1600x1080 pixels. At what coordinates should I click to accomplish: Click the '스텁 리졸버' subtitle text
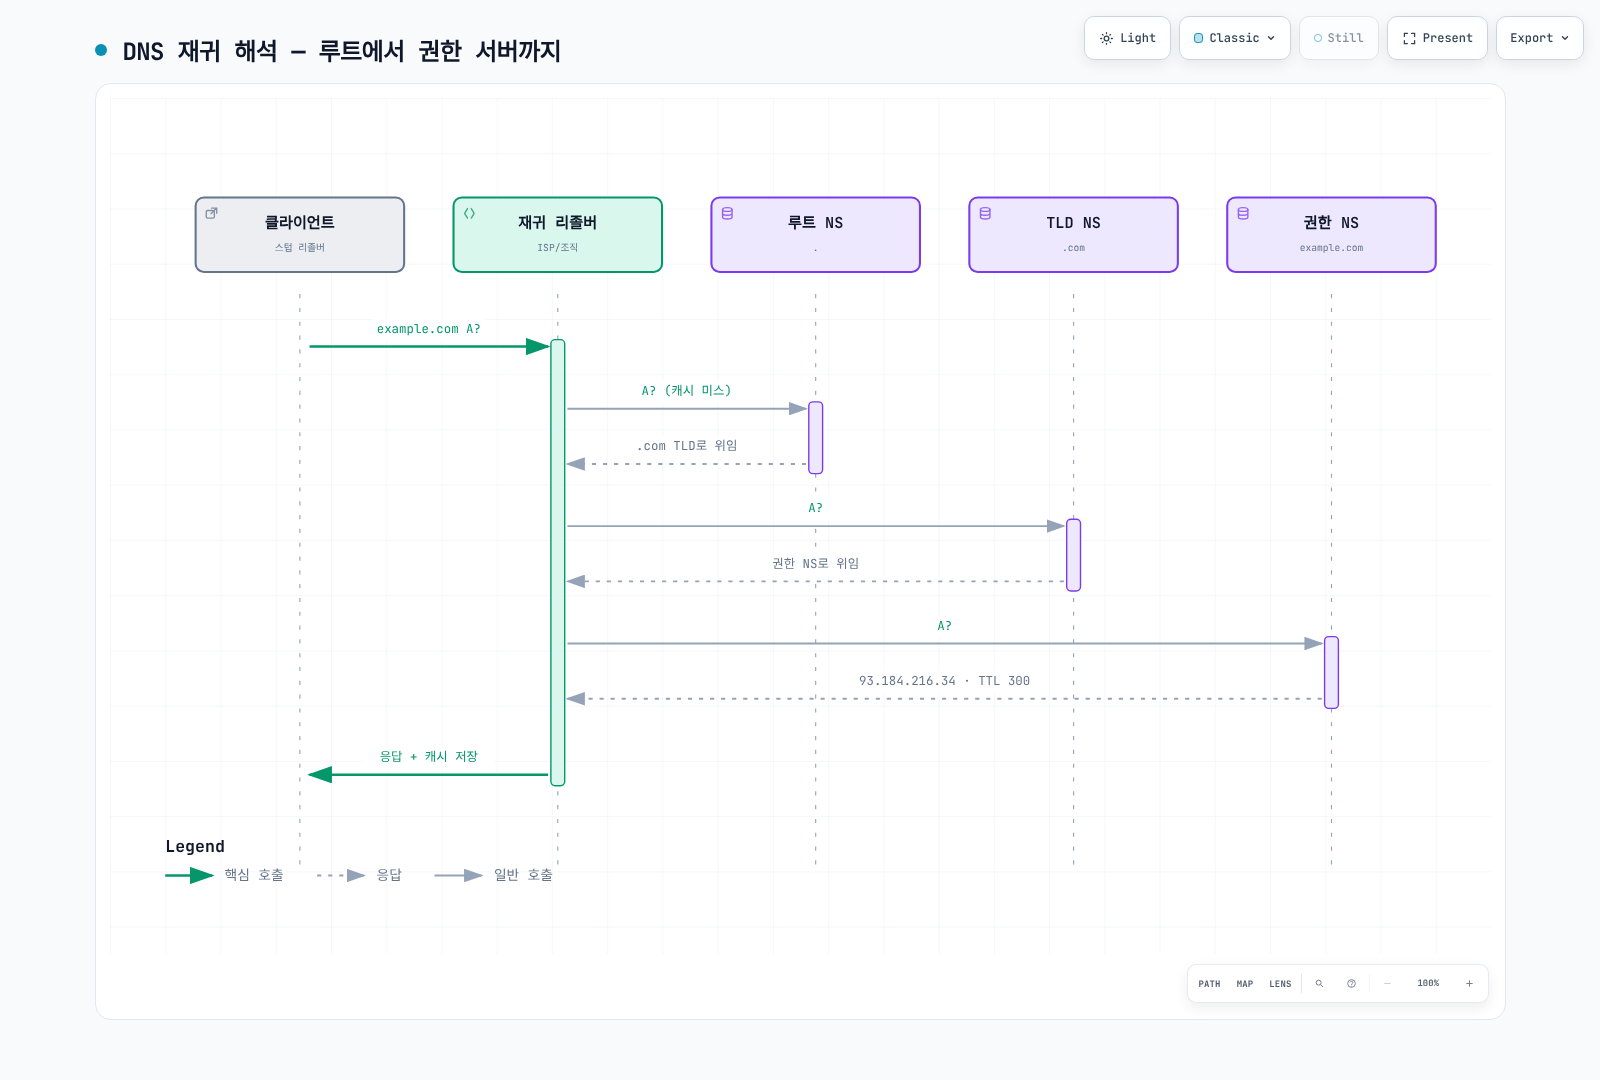[300, 248]
